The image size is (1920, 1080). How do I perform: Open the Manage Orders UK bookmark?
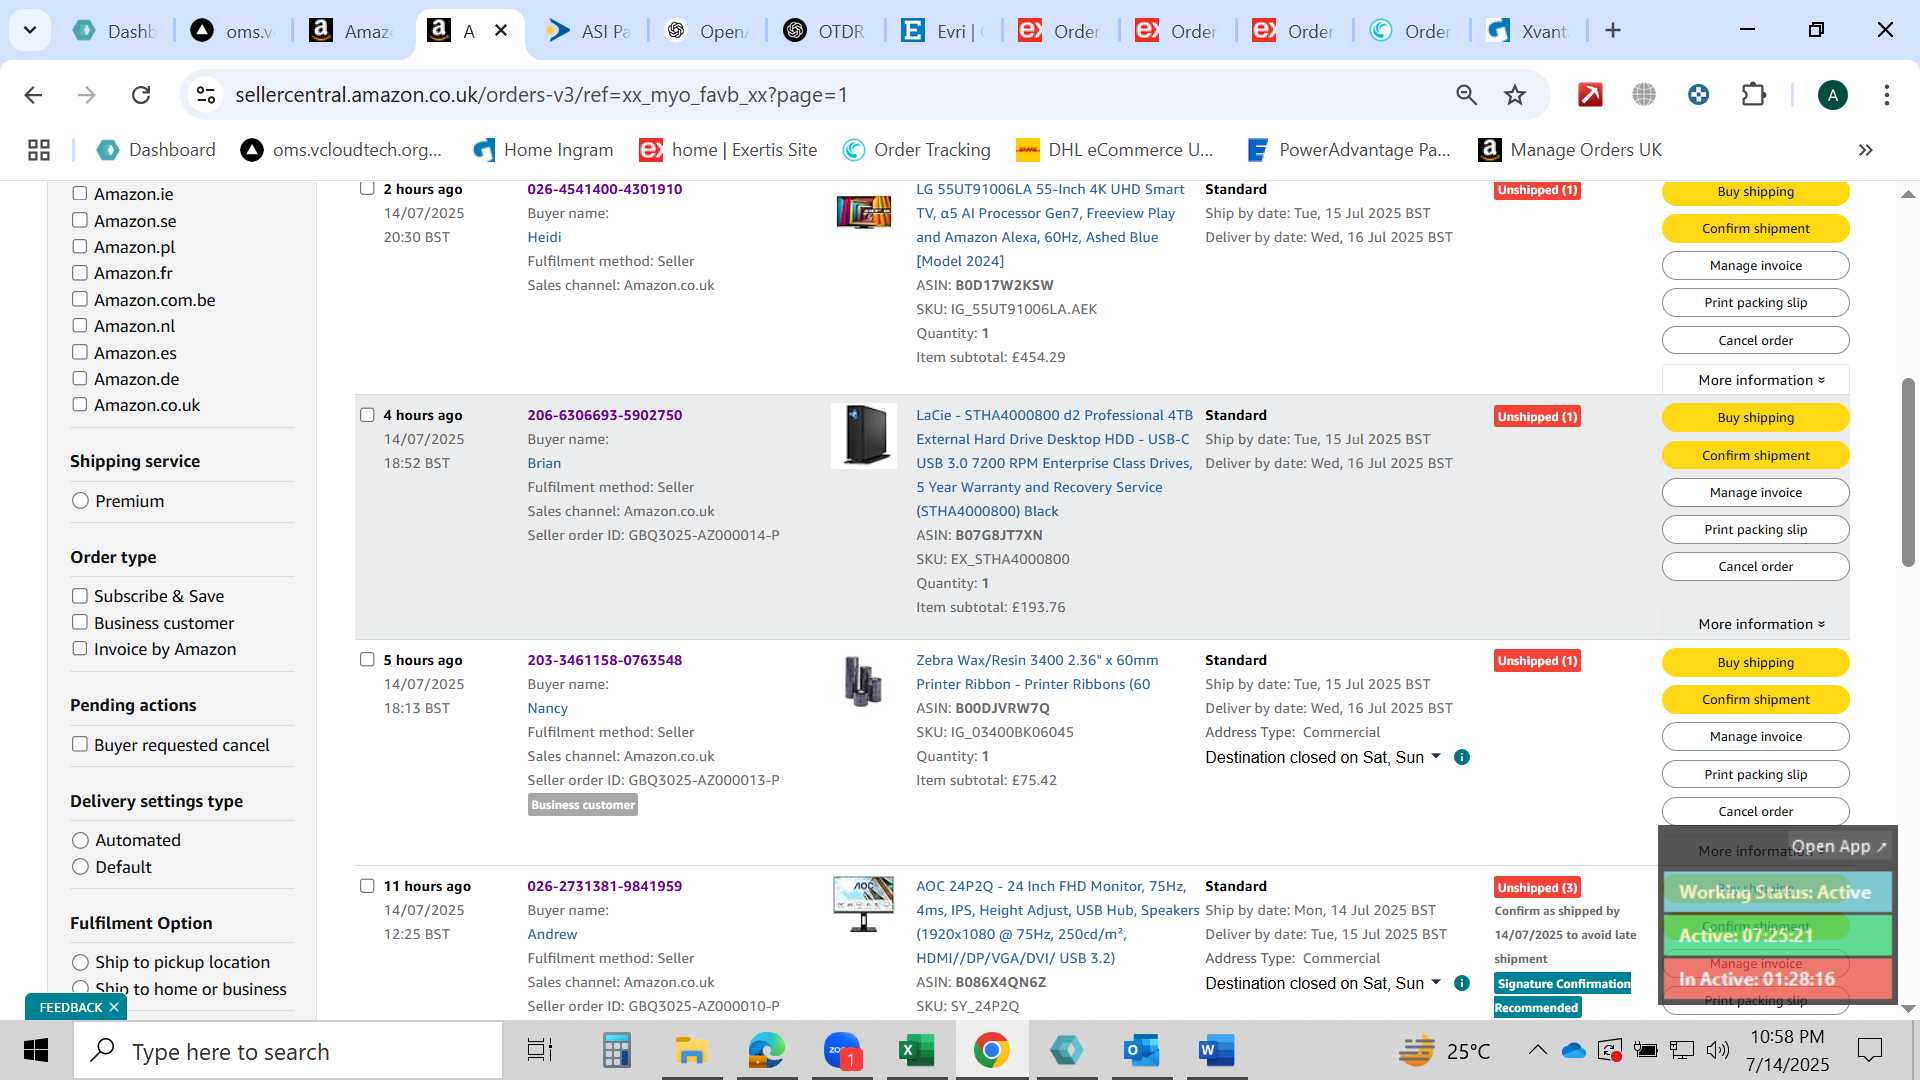[1570, 150]
